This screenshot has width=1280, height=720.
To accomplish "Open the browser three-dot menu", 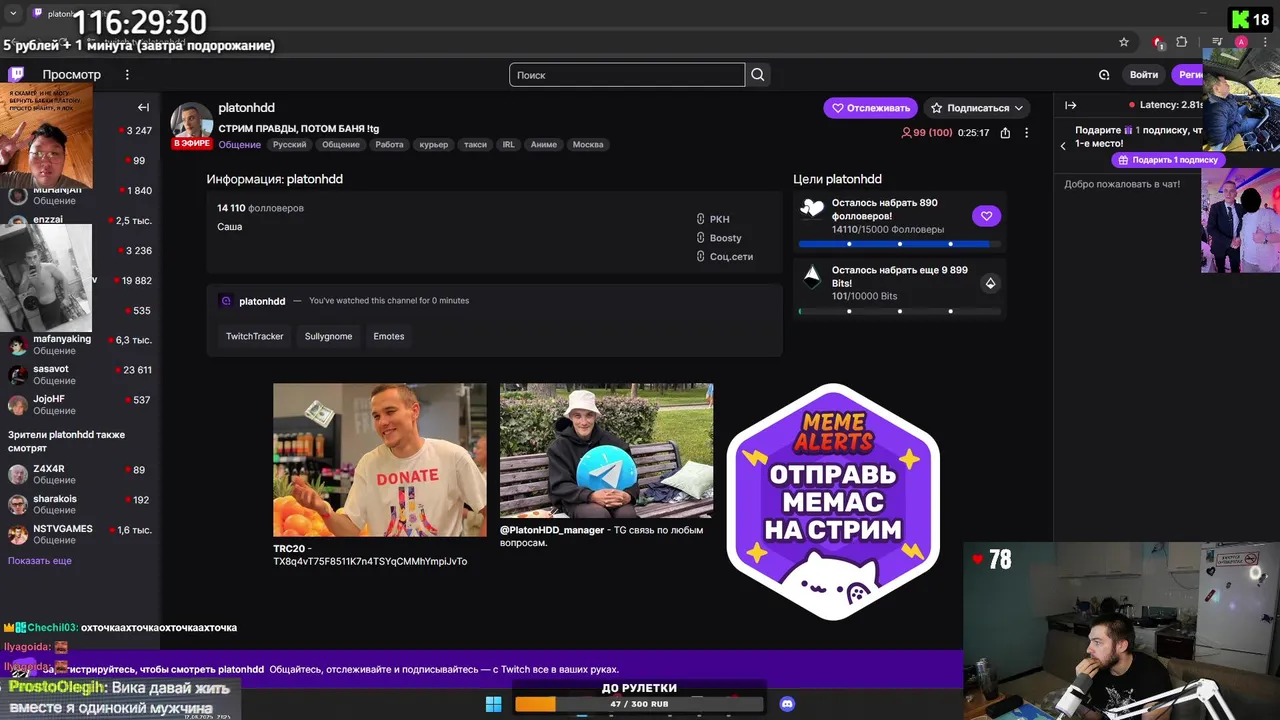I will click(x=1266, y=42).
